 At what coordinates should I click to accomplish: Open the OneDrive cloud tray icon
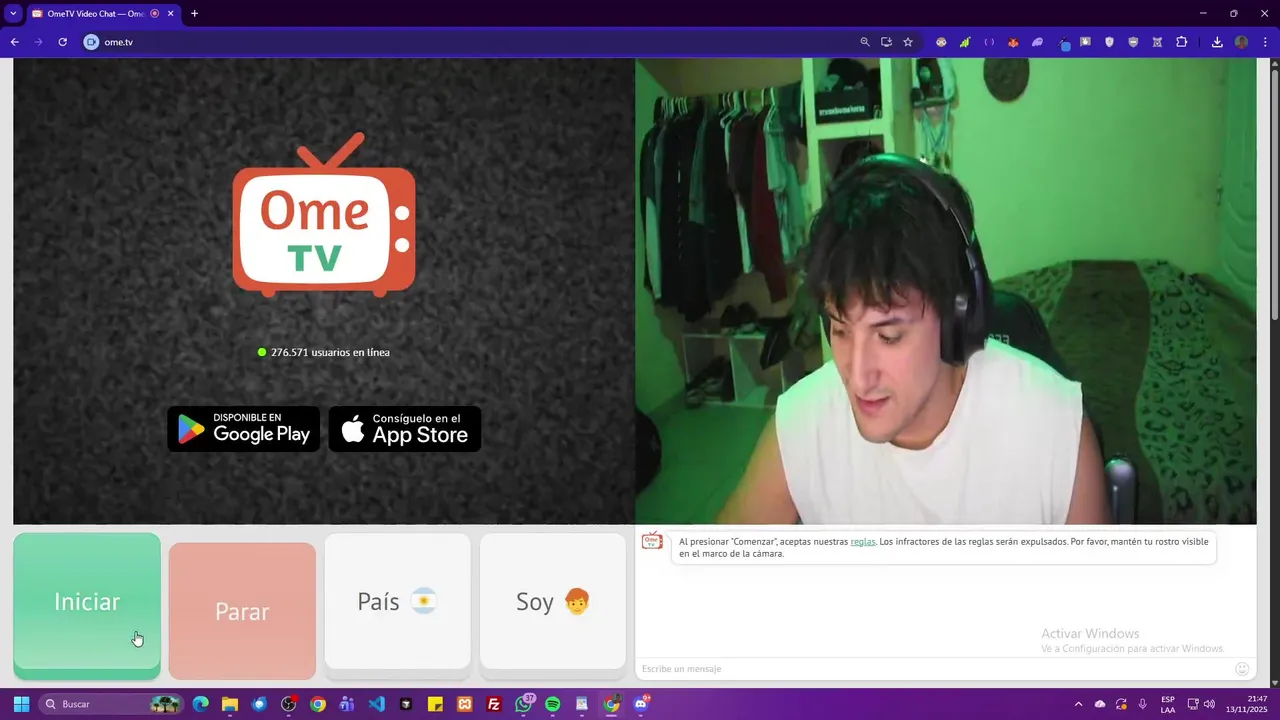coord(1100,704)
